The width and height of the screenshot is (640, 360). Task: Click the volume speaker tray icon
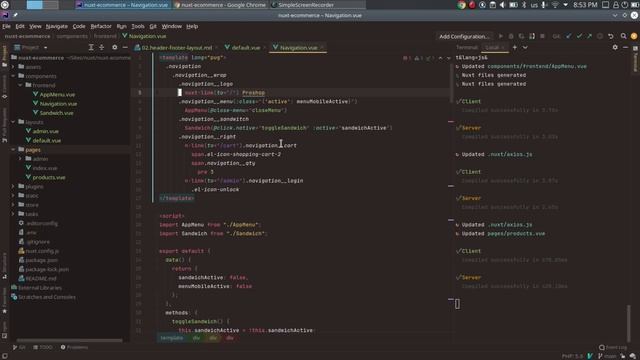[x=502, y=5]
